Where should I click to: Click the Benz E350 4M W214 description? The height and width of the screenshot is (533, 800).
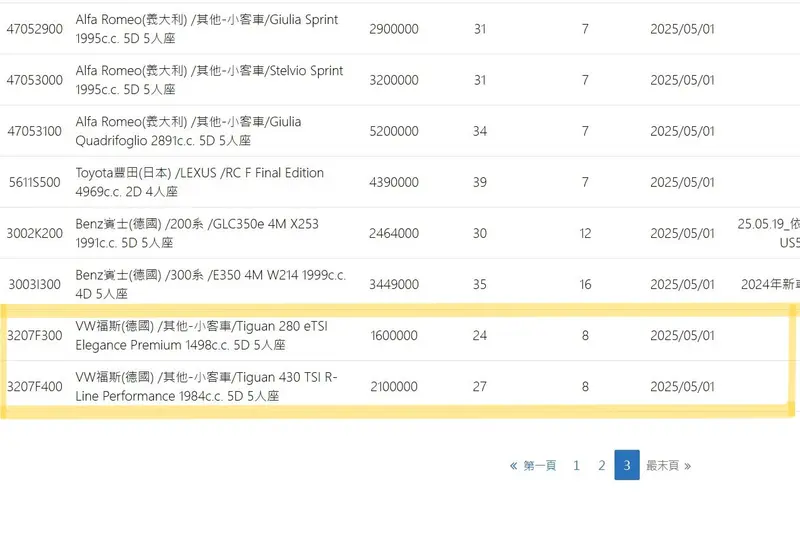(x=211, y=284)
